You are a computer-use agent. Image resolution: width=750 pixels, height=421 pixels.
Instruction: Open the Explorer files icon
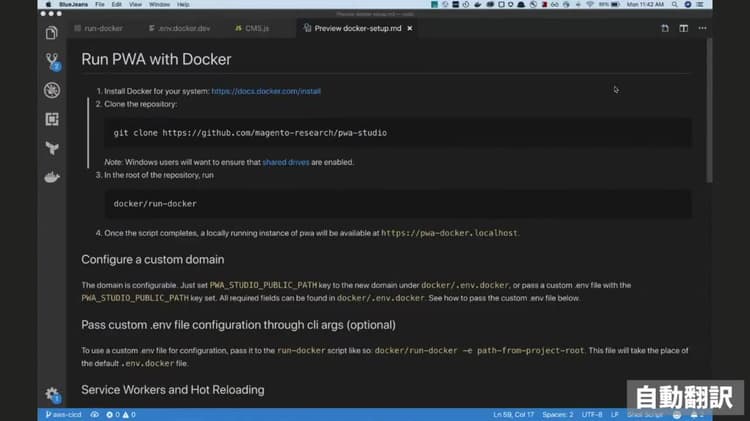tap(52, 33)
